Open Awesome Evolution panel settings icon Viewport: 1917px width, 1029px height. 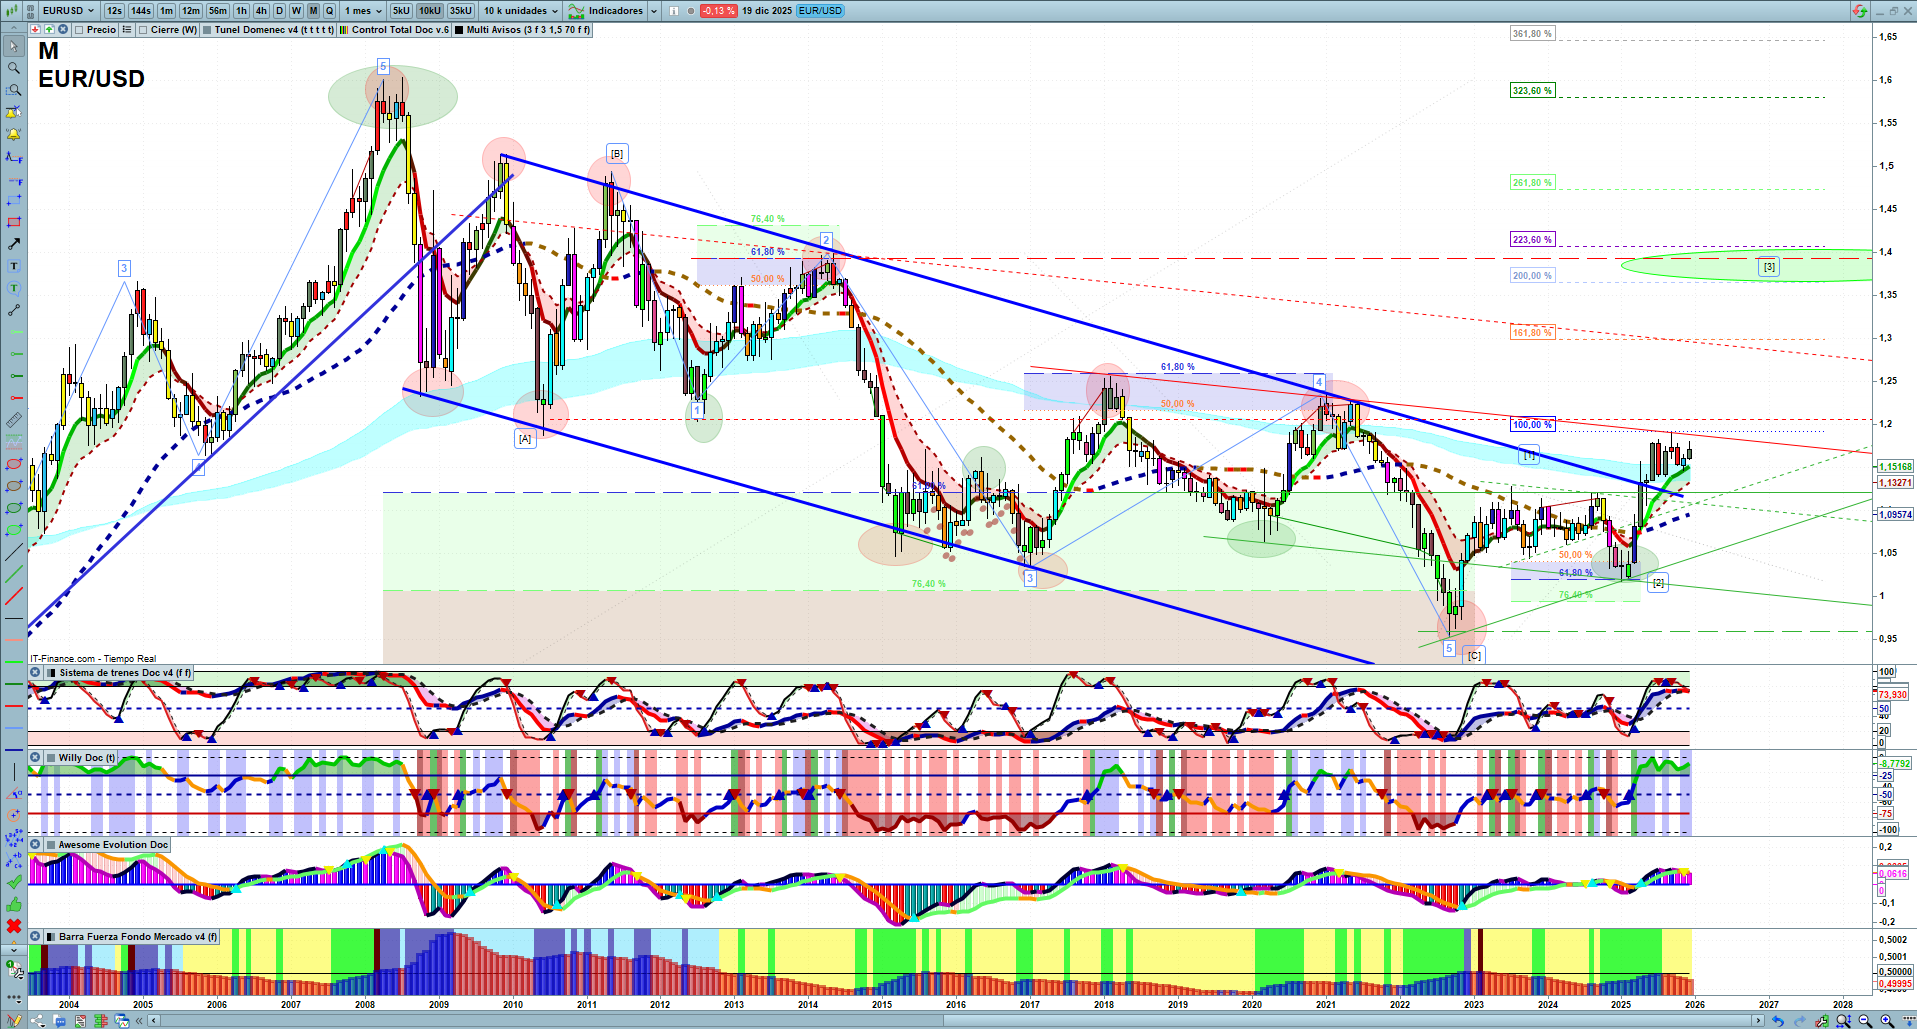click(35, 845)
